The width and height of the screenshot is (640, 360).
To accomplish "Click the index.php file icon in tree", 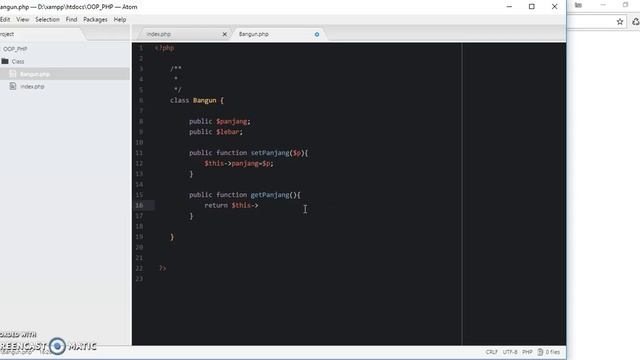I will (x=13, y=86).
